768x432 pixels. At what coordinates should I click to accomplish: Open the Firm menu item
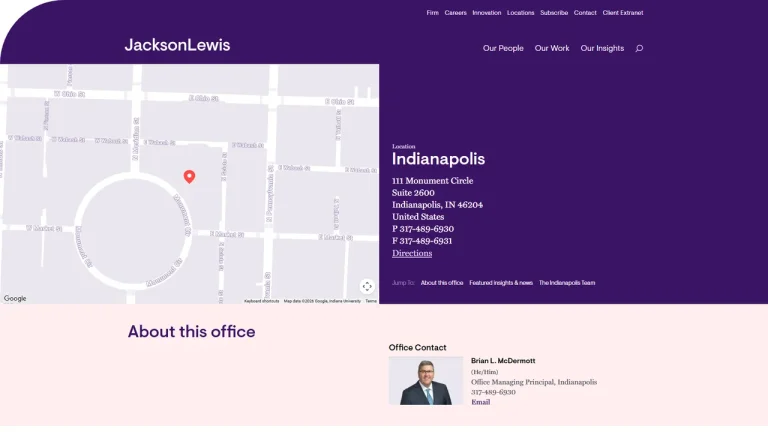pos(432,13)
